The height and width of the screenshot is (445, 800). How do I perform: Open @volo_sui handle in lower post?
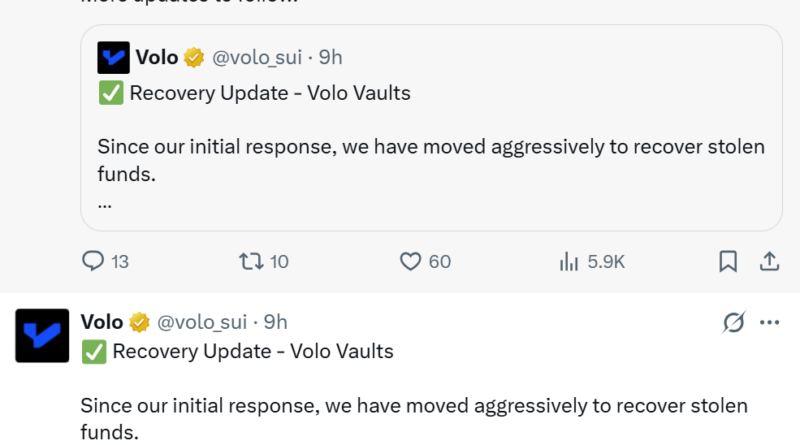pyautogui.click(x=203, y=322)
